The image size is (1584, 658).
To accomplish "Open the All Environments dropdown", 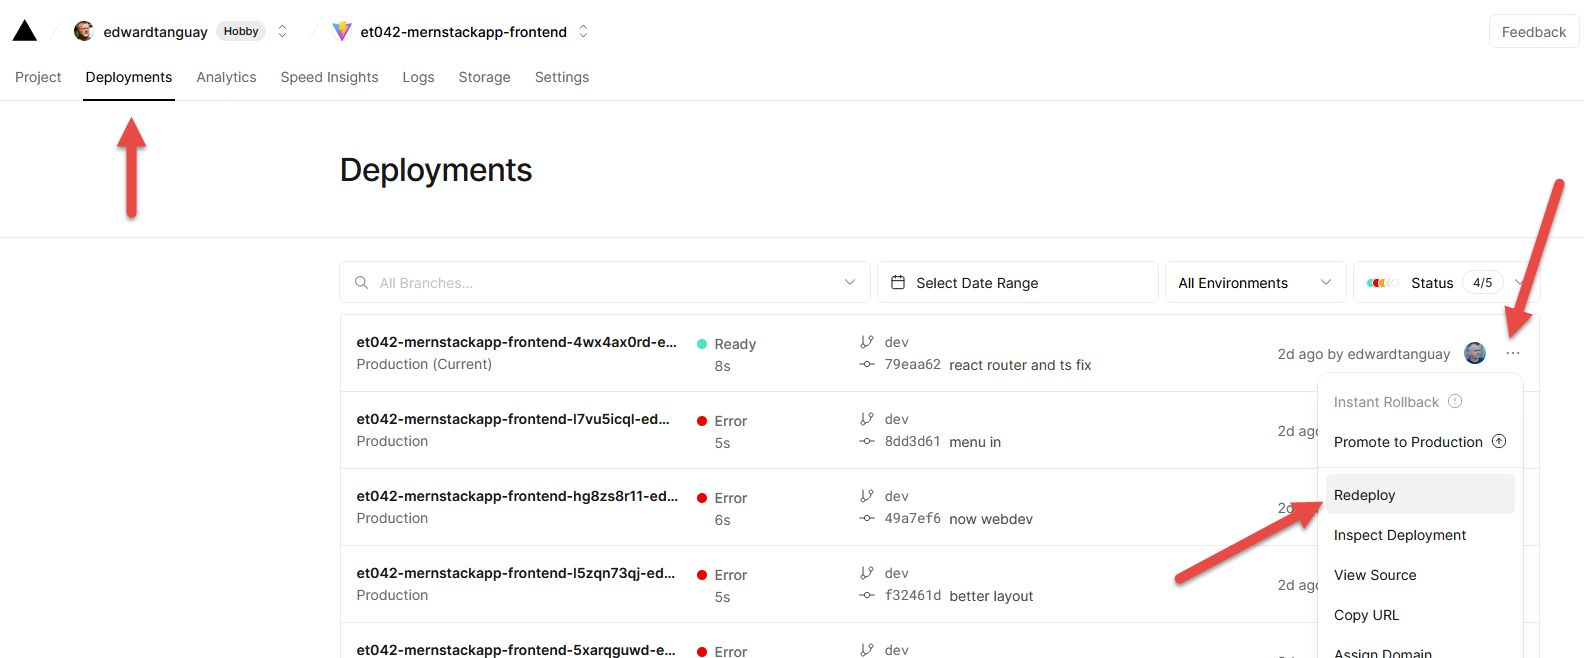I will point(1256,283).
